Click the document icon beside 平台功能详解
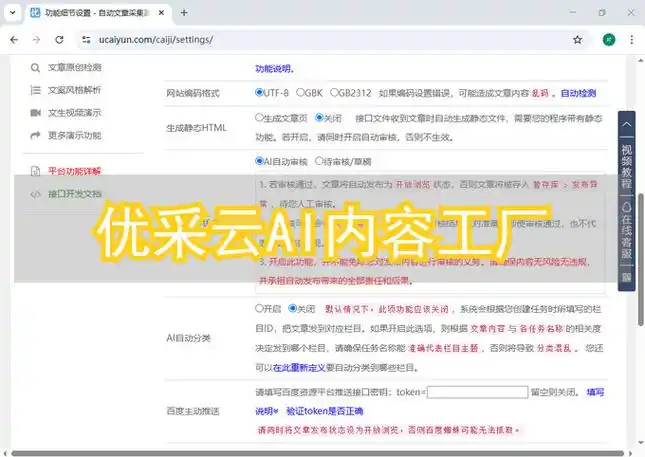The width and height of the screenshot is (645, 457). point(36,171)
